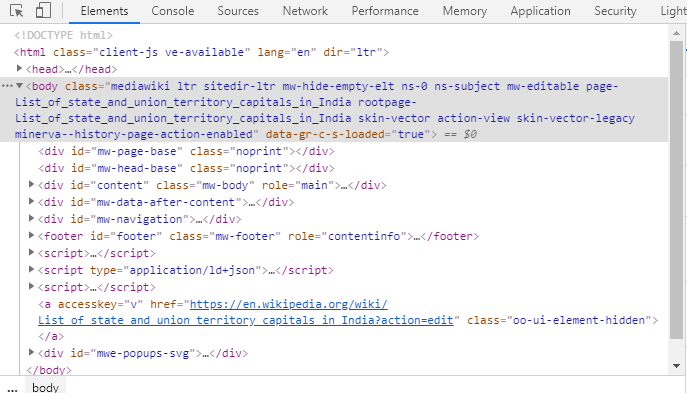The image size is (687, 393).
Task: Activate the inspect element picker icon
Action: 17,11
